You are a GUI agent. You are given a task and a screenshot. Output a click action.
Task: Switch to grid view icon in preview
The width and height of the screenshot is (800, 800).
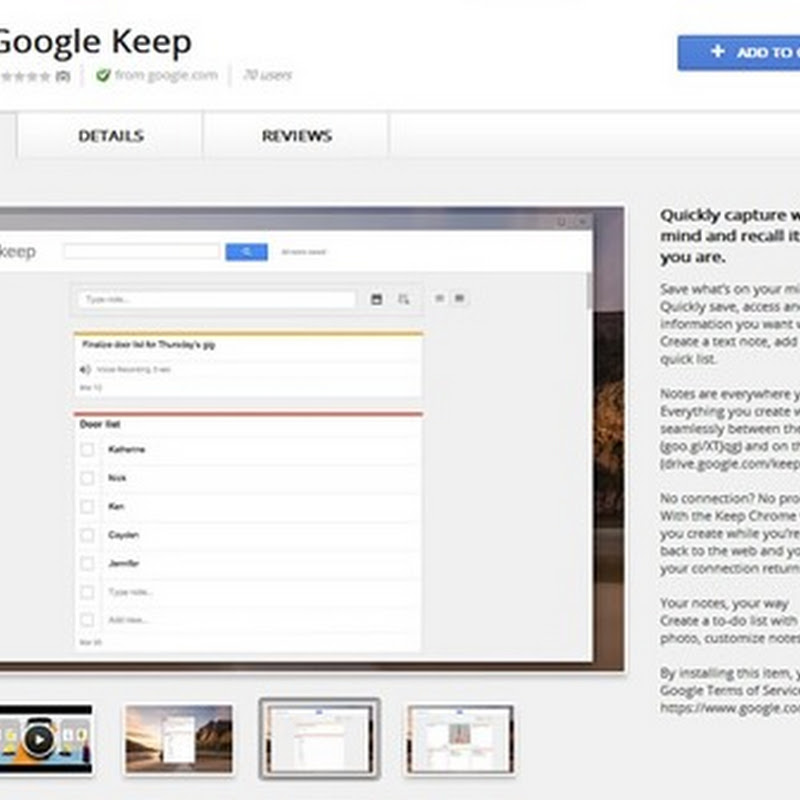point(459,298)
